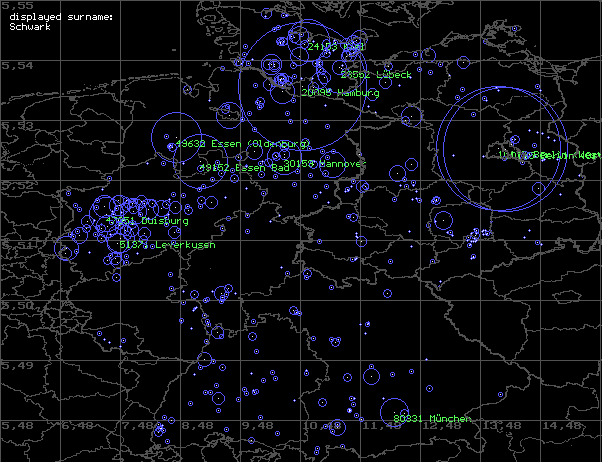Image resolution: width=602 pixels, height=462 pixels.
Task: Click the circle marker left of Essen (Oldenburg)
Action: [170, 145]
